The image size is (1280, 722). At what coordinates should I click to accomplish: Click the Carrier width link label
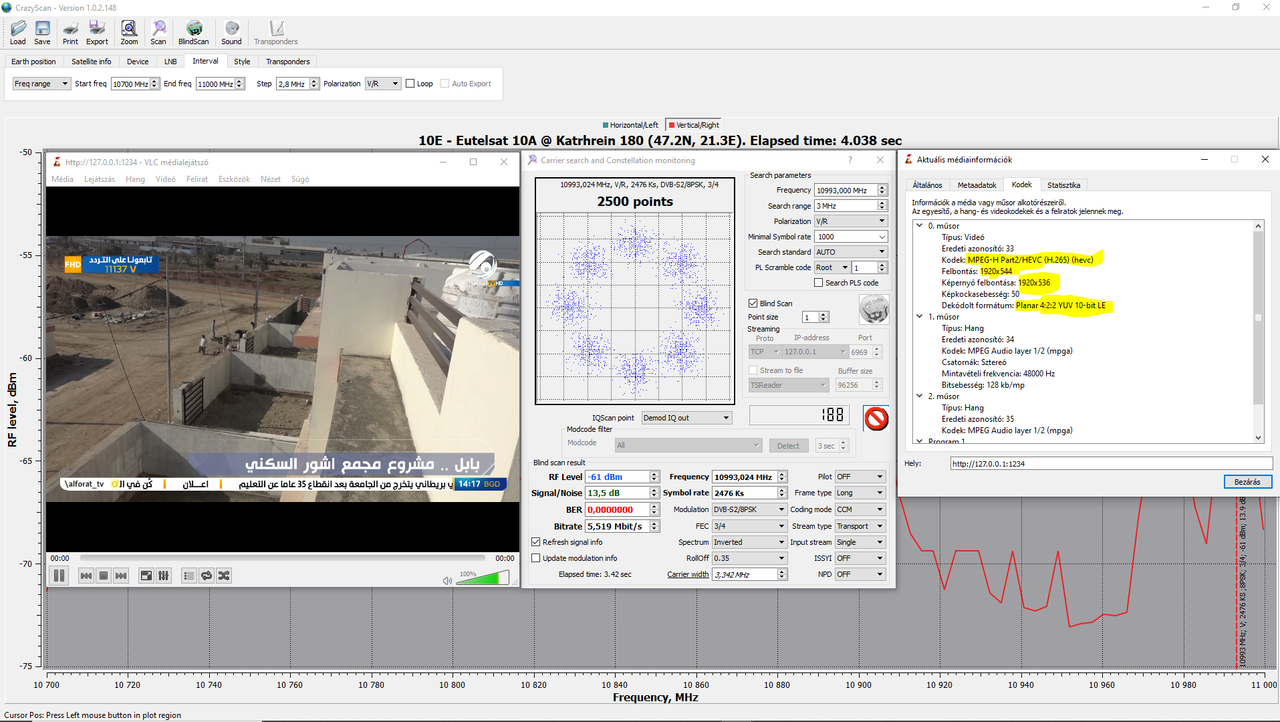click(x=688, y=574)
